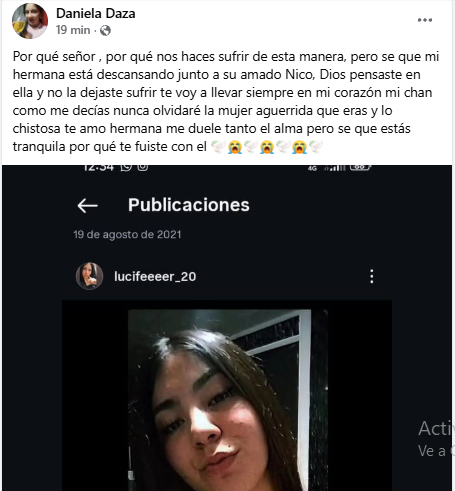
Task: Click the WhatsApp icon in the phone status bar
Action: click(126, 167)
